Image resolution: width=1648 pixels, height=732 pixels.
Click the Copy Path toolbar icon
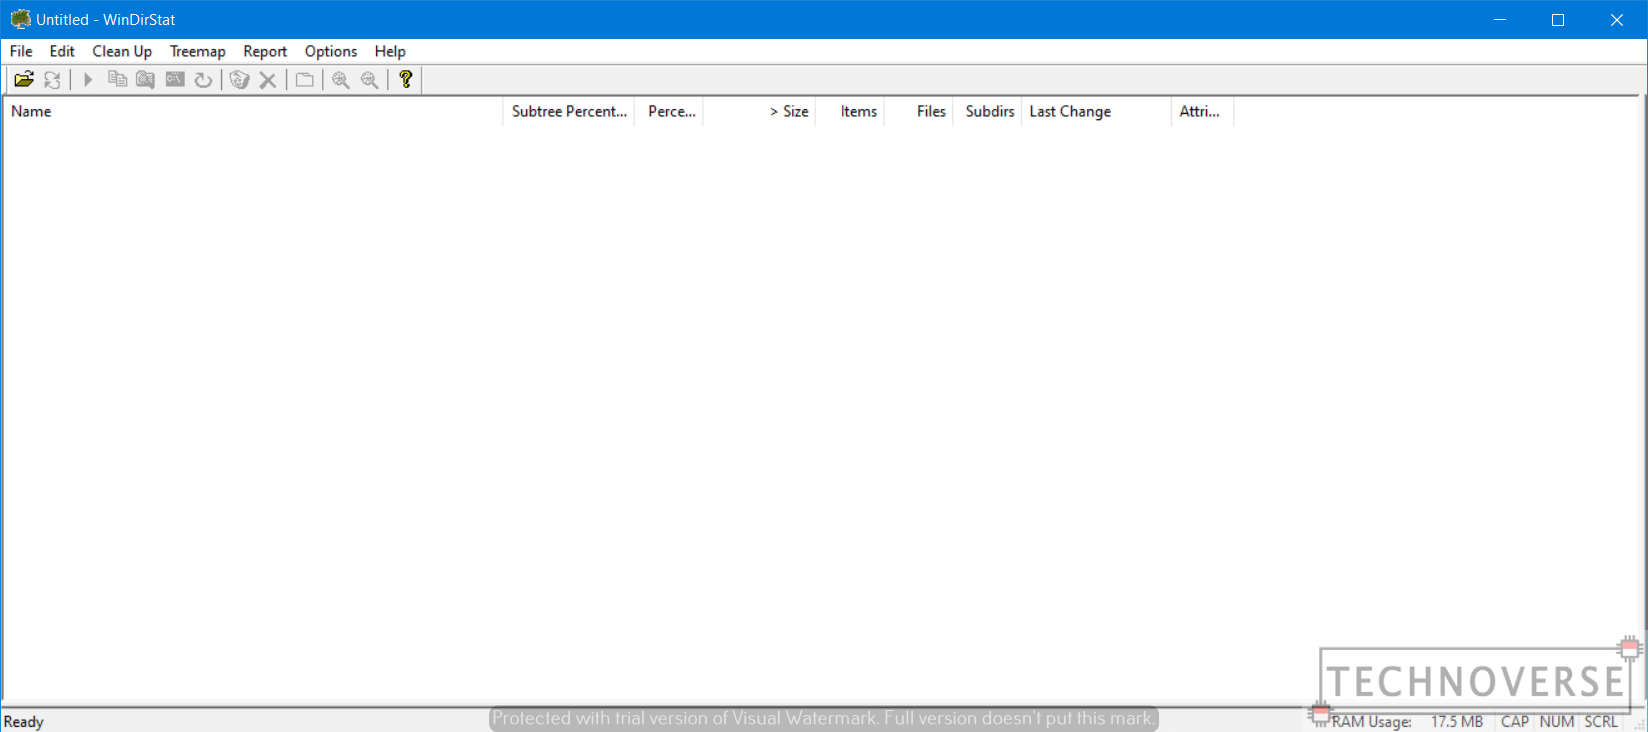pos(117,80)
